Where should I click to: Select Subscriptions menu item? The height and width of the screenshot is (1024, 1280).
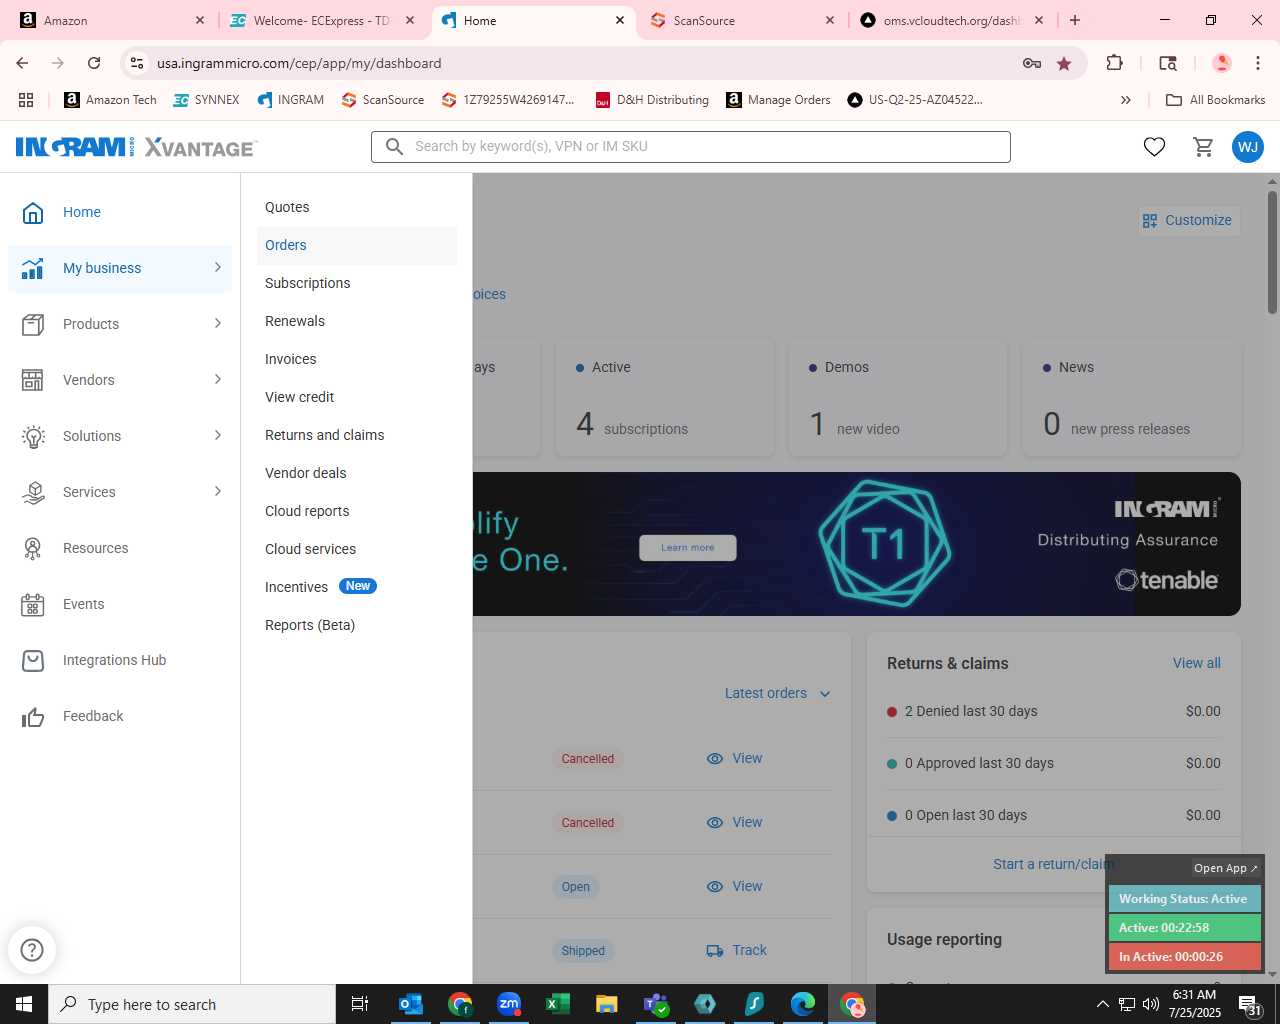point(357,283)
